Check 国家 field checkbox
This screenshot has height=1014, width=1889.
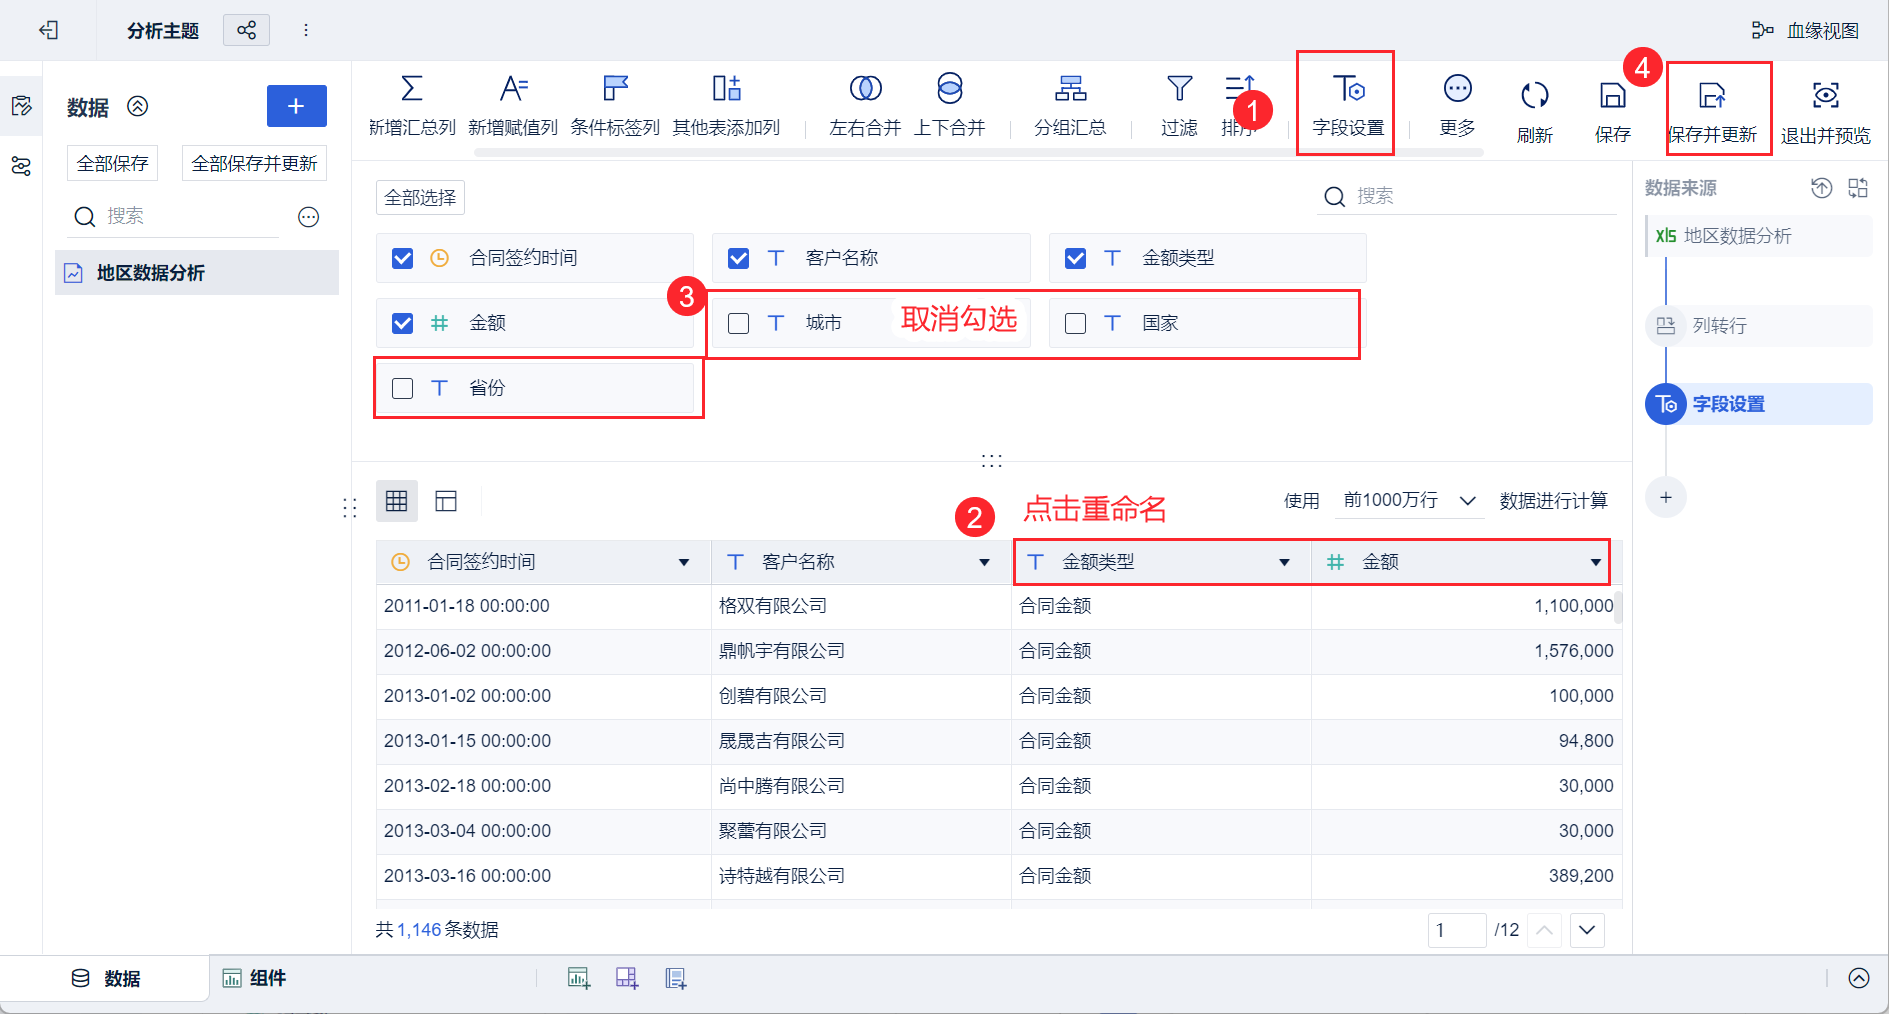[1076, 323]
